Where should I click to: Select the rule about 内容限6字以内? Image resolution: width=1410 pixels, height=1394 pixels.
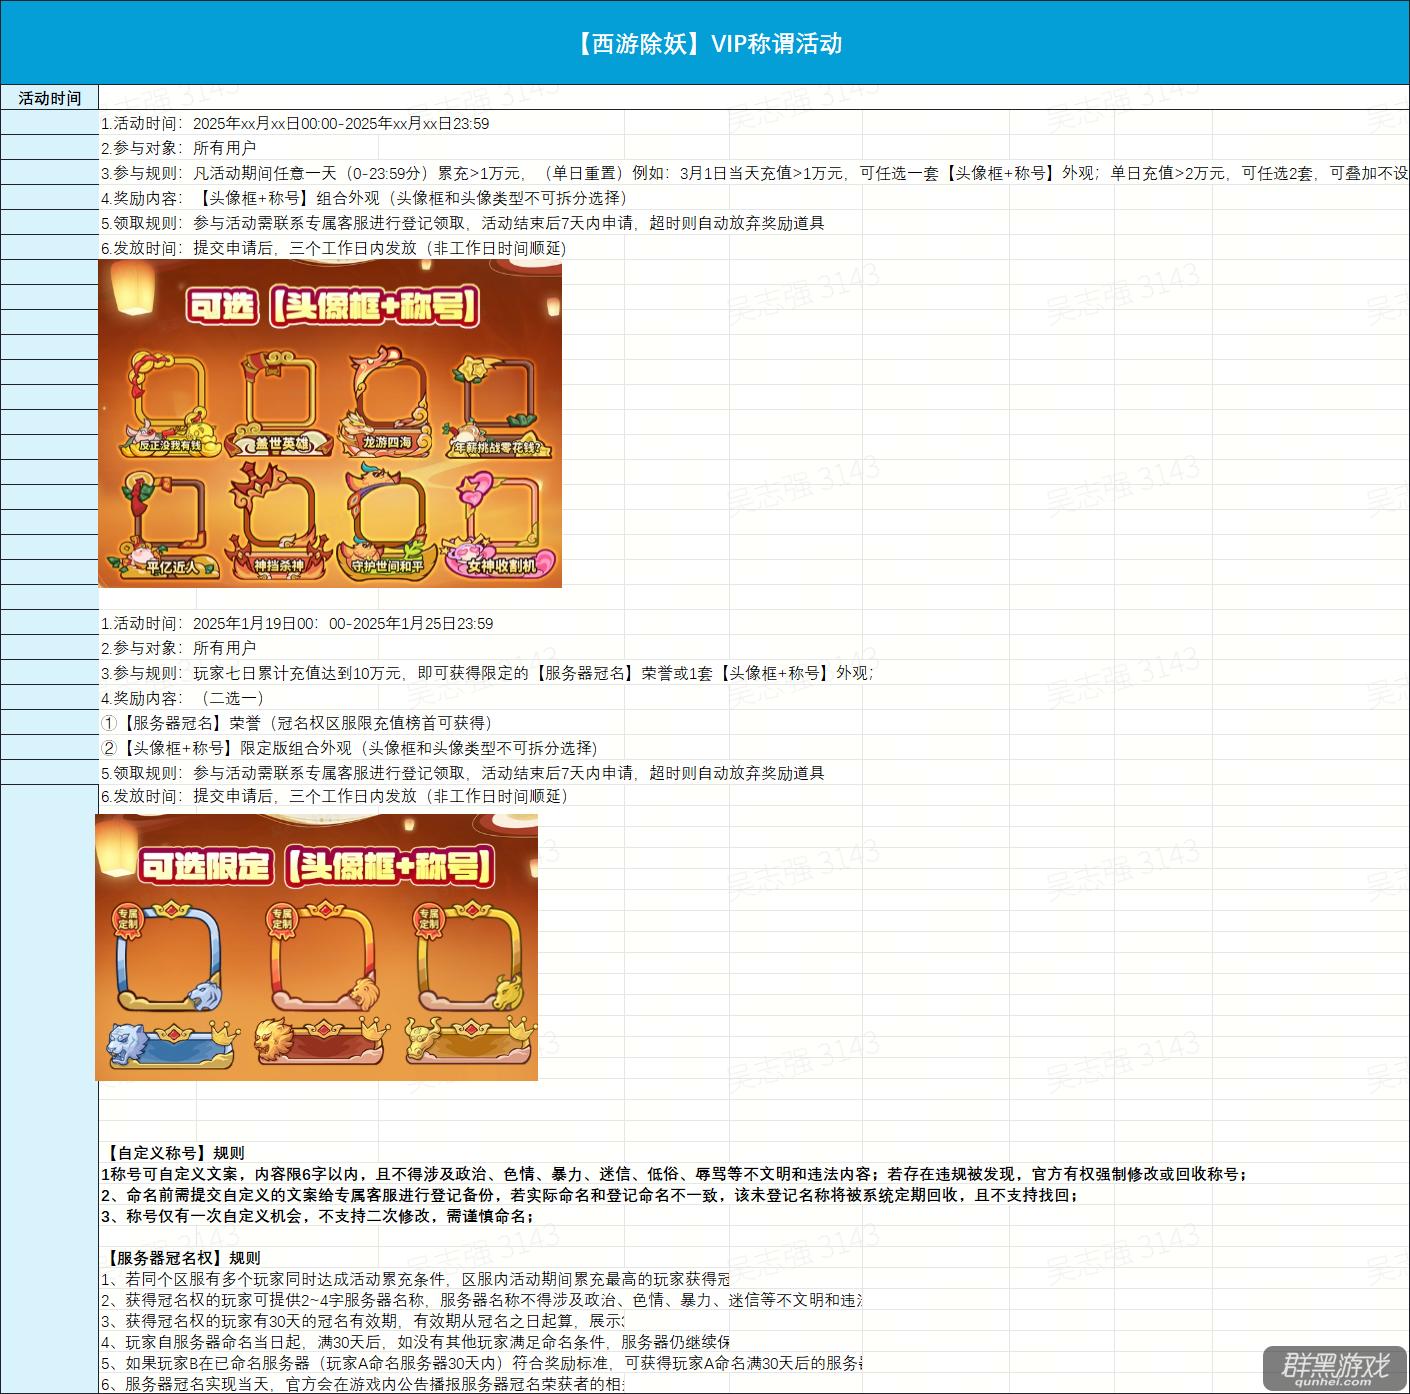pos(675,1174)
